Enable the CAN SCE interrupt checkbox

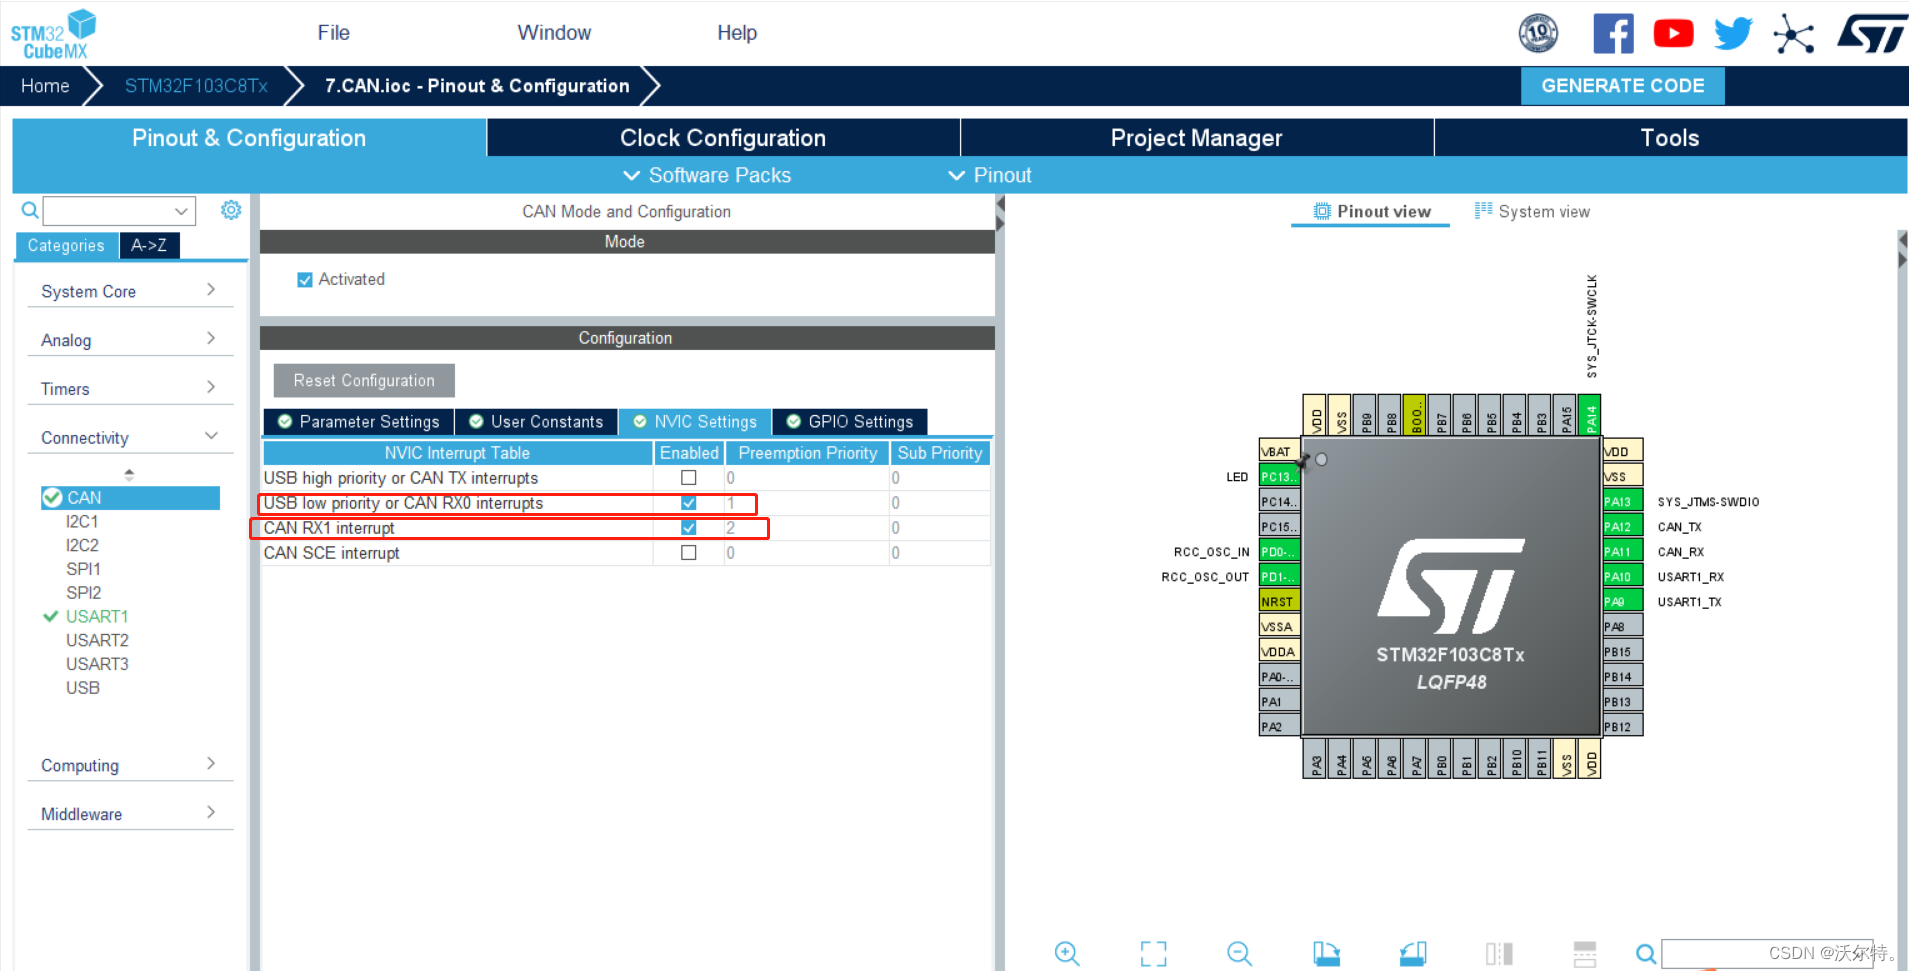pyautogui.click(x=688, y=553)
